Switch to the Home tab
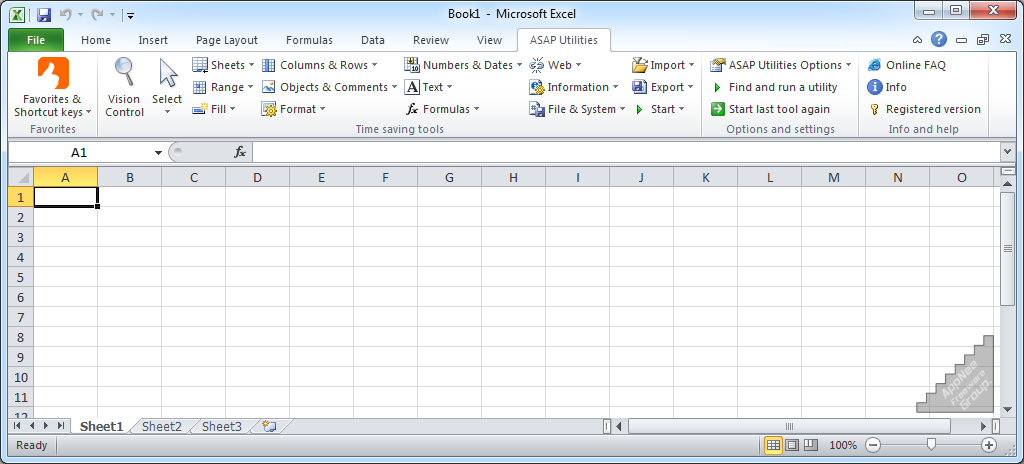The image size is (1024, 464). (x=96, y=40)
